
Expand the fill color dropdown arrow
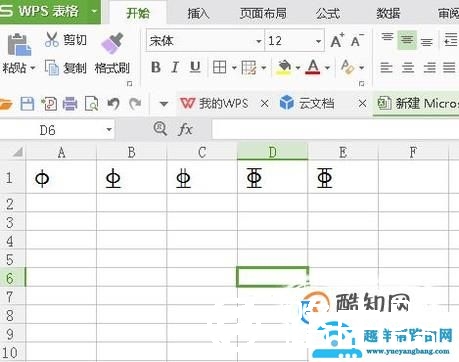(x=298, y=68)
